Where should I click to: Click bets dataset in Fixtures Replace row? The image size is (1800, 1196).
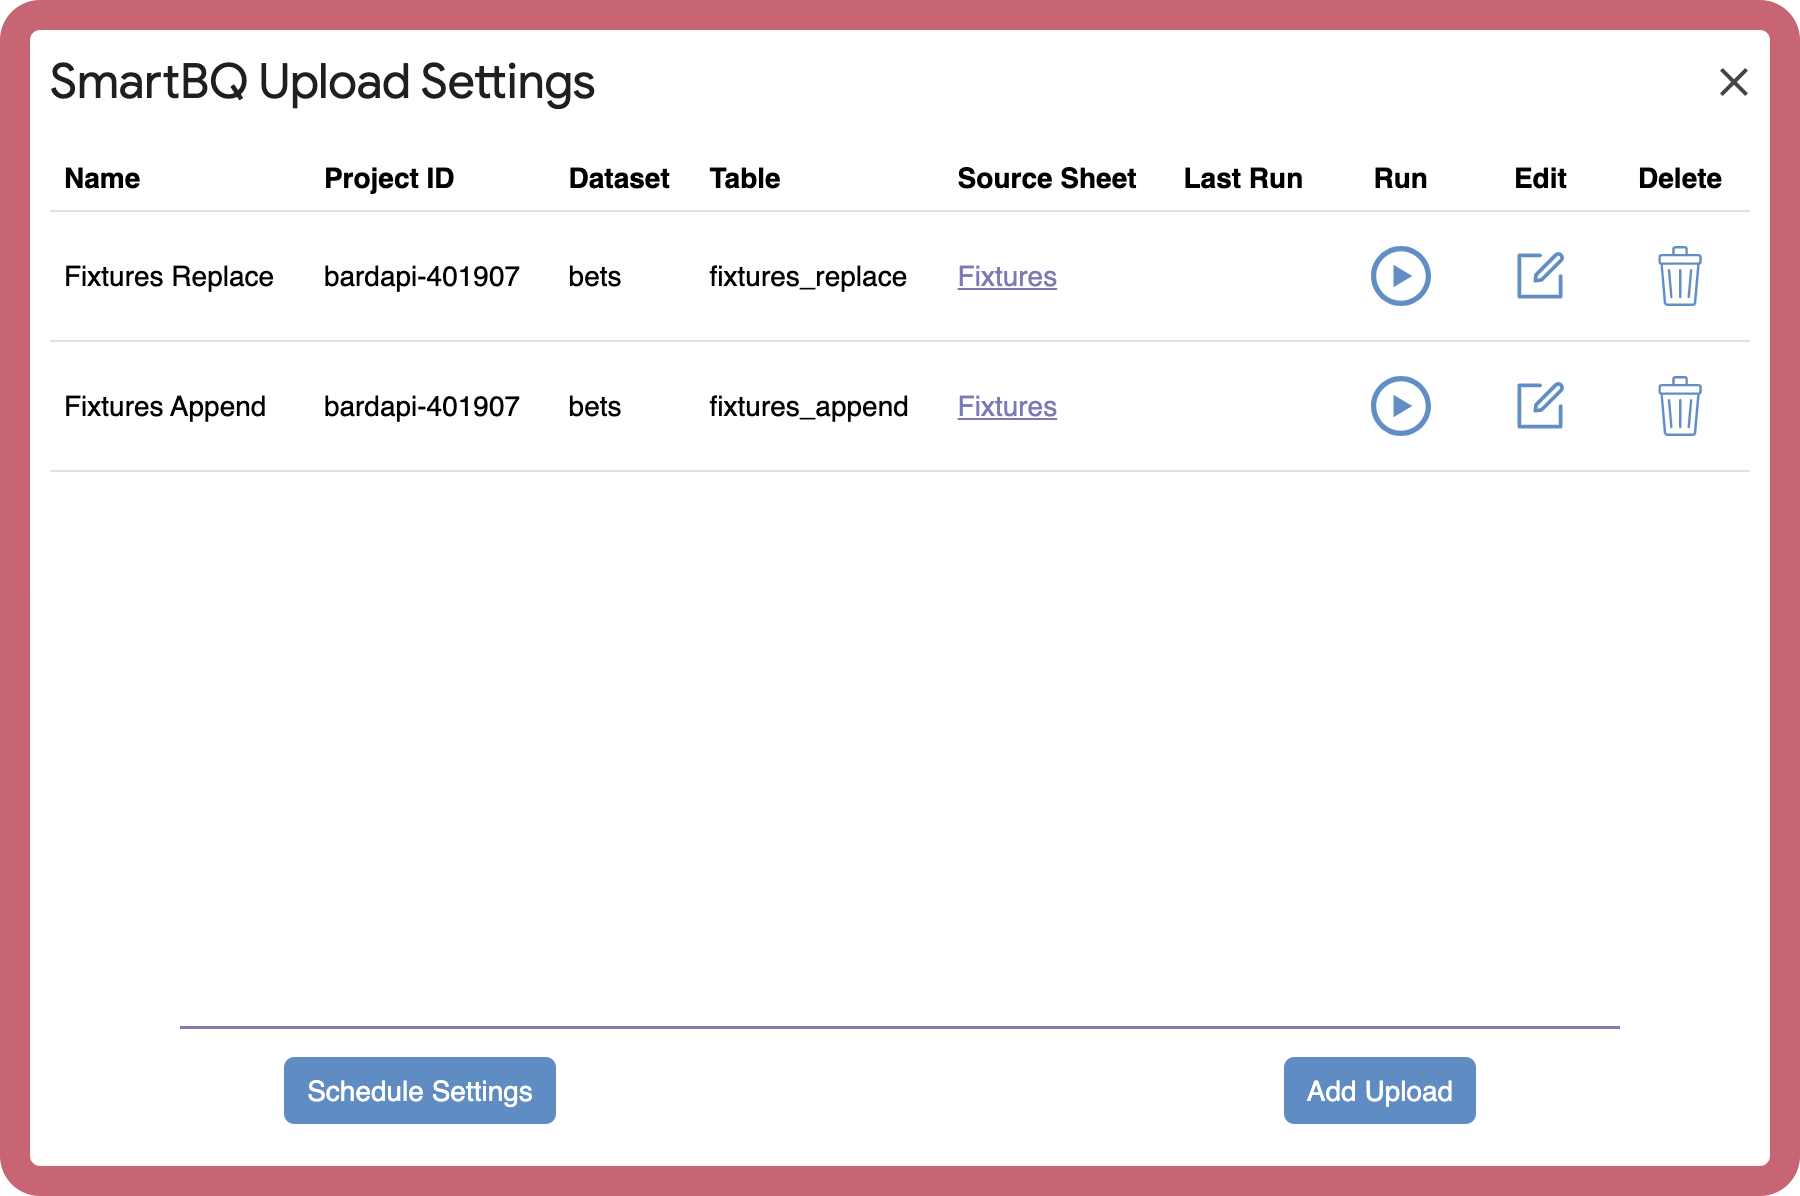(595, 276)
